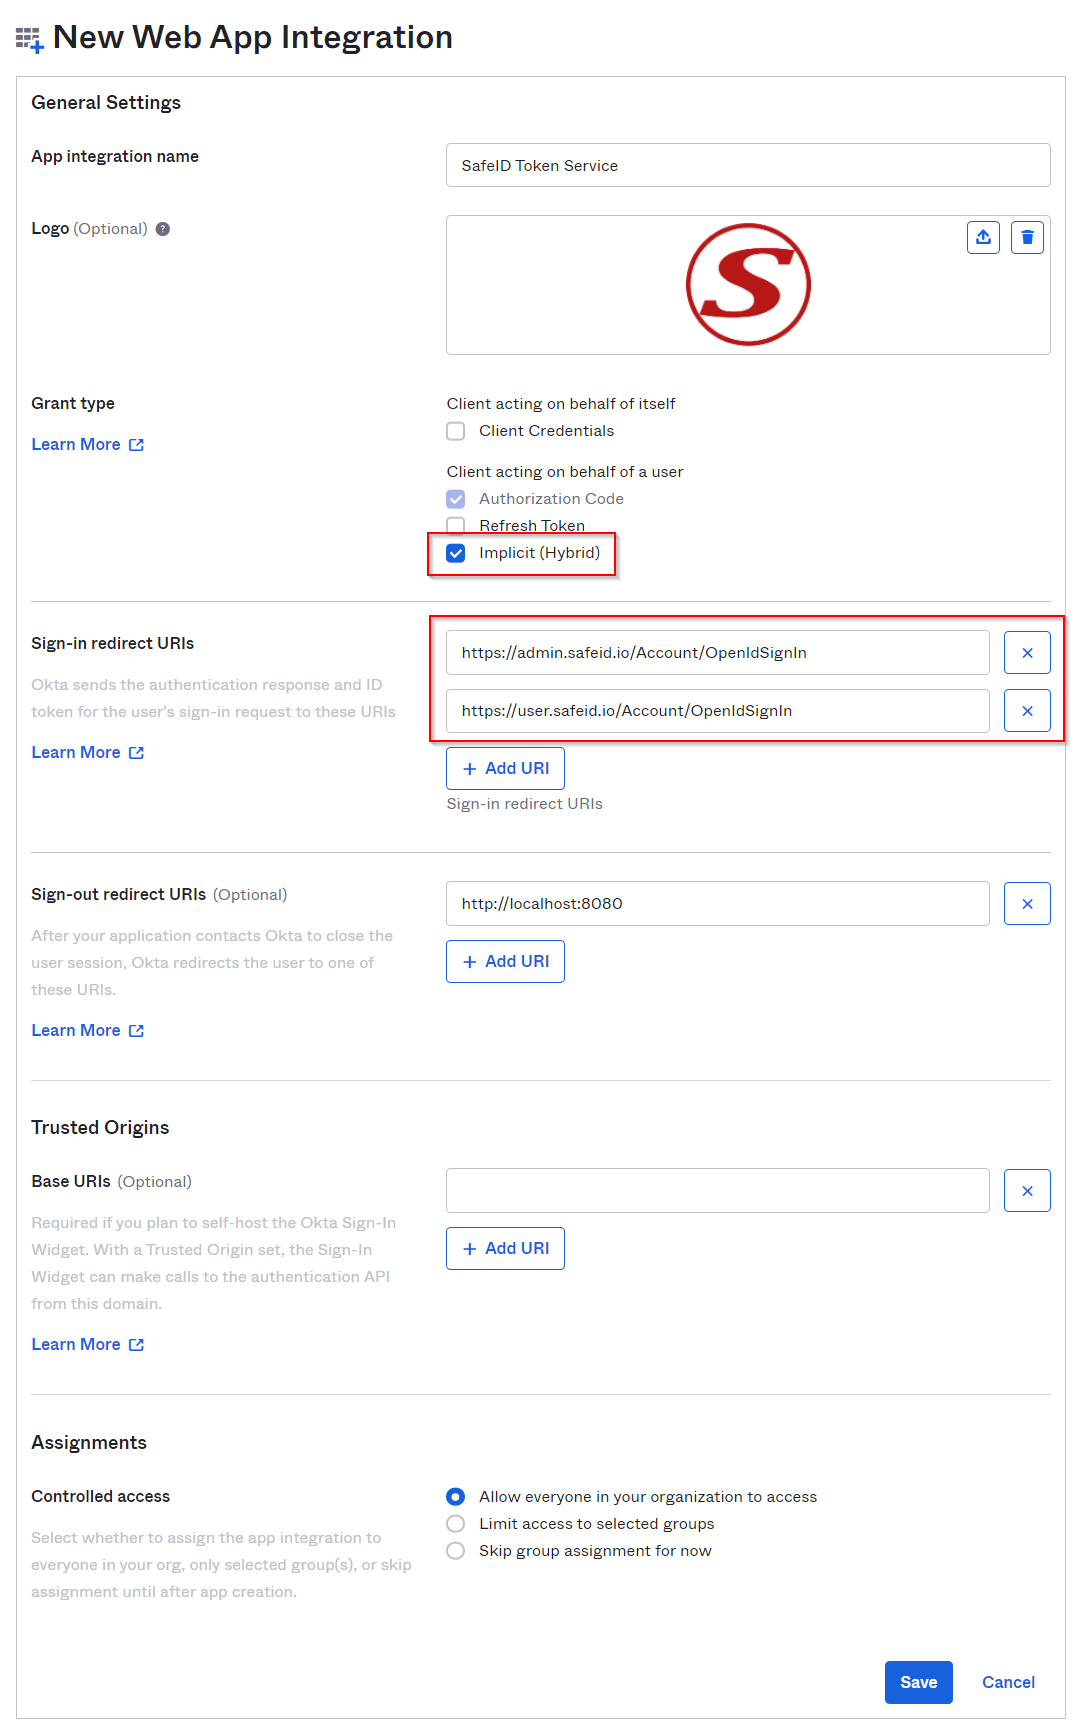
Task: Remove the user.safeid.io sign-in redirect URI
Action: [1027, 711]
